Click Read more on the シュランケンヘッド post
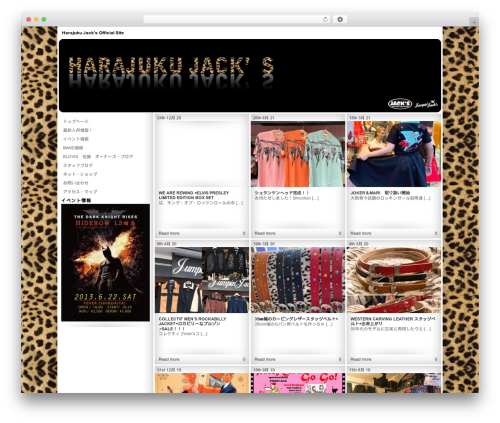 tap(265, 233)
